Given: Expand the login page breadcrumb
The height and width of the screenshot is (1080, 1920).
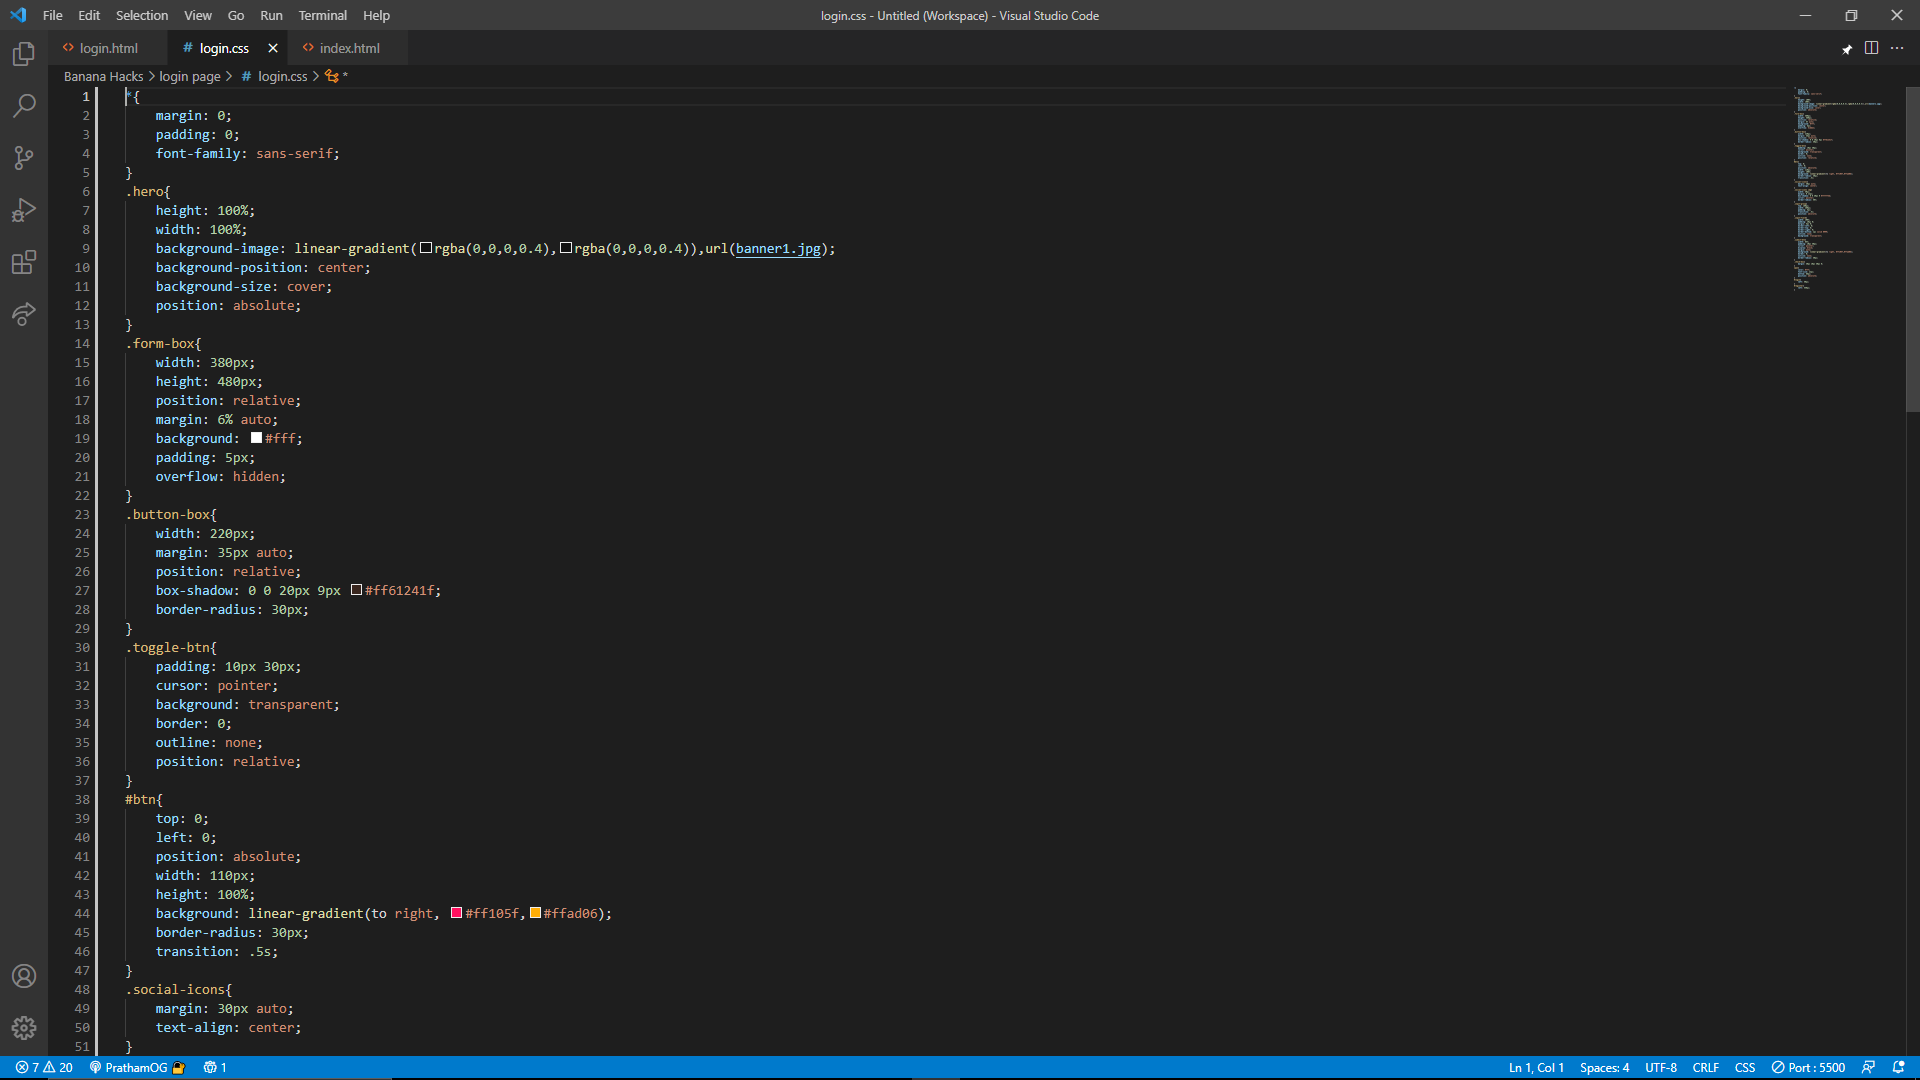Looking at the screenshot, I should point(190,76).
